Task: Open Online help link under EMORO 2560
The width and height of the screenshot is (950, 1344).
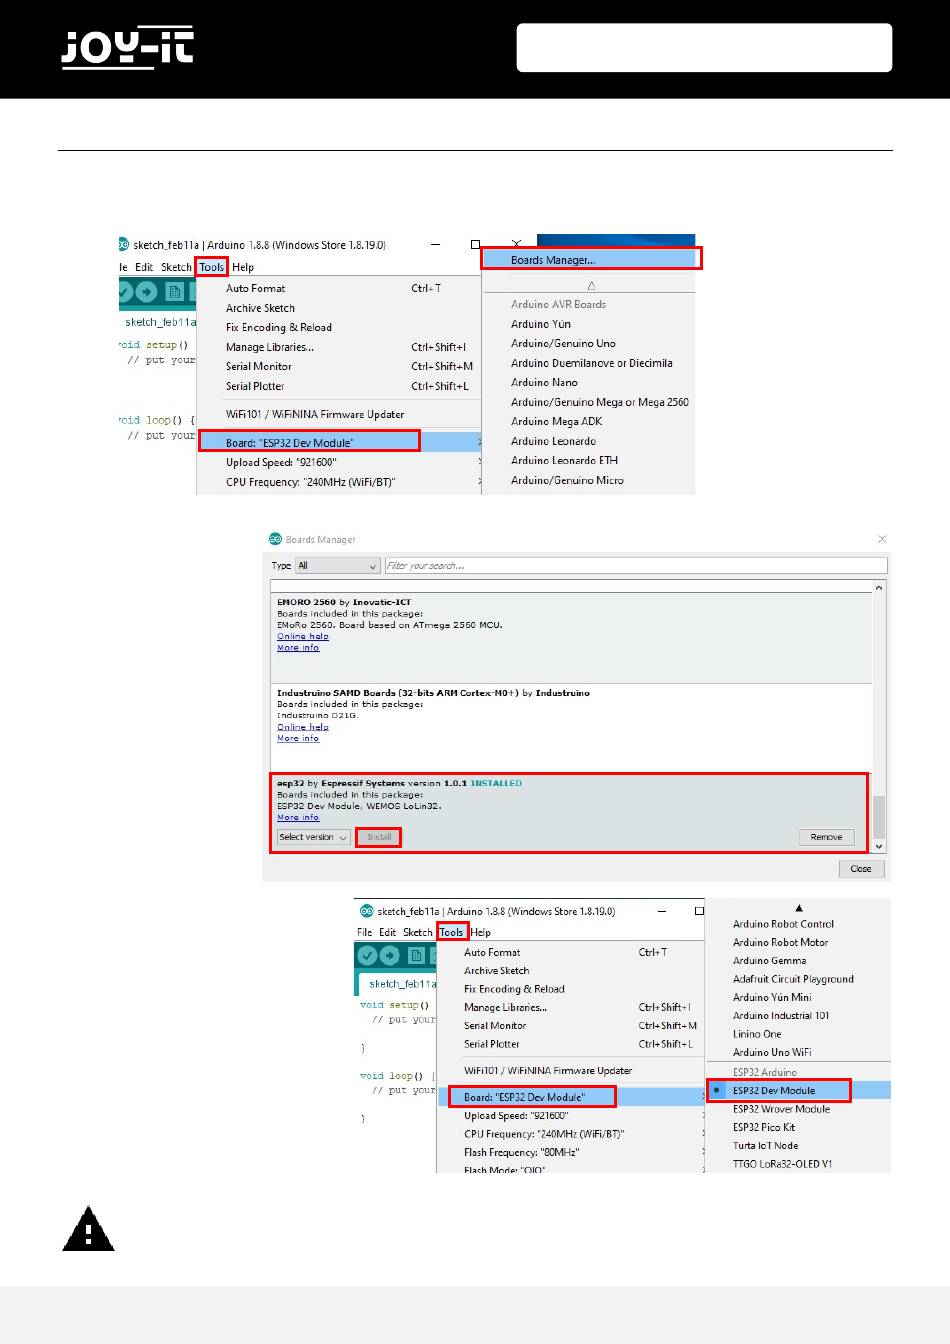Action: pyautogui.click(x=303, y=636)
